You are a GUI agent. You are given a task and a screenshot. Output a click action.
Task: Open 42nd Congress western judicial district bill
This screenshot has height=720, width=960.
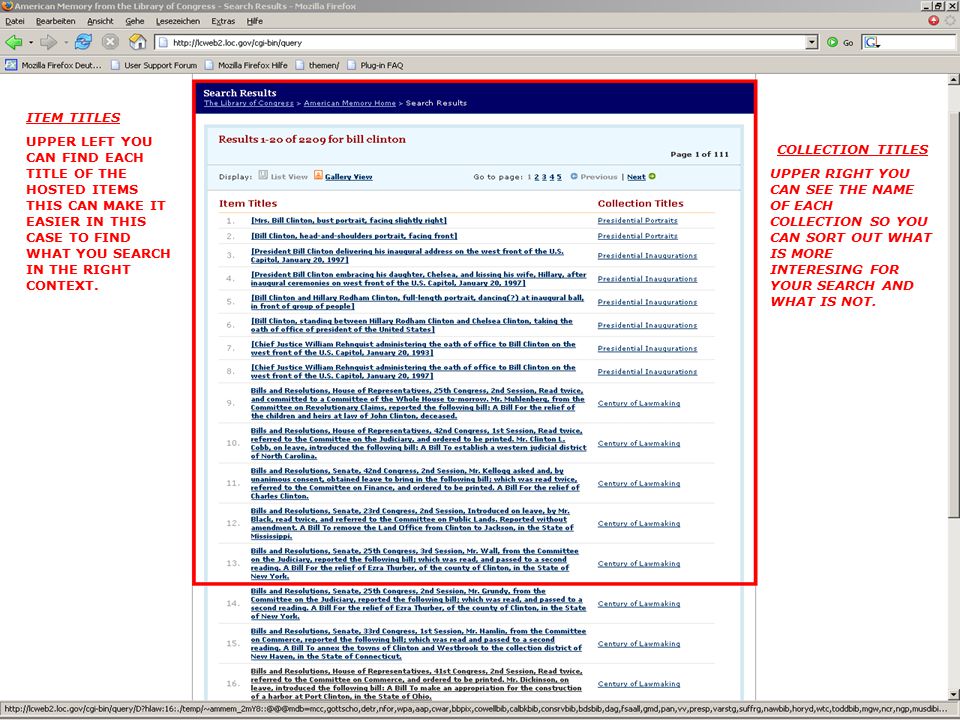tap(418, 443)
